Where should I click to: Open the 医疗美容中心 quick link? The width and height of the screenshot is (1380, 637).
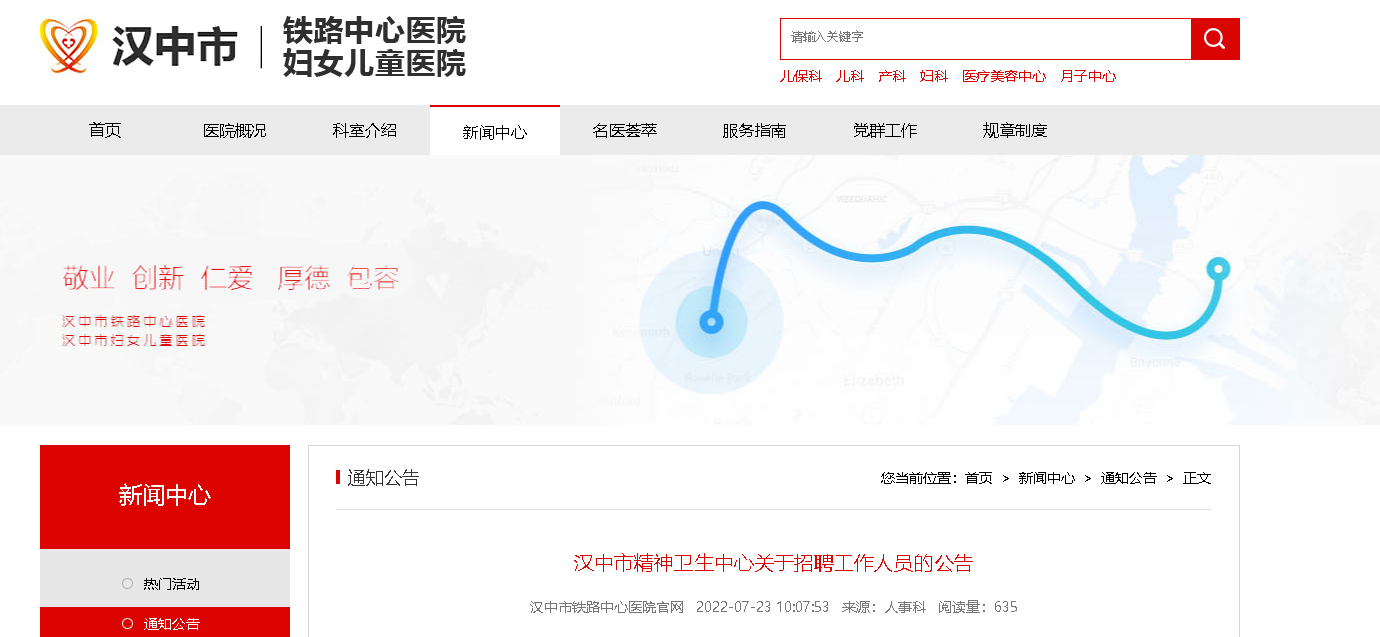(1004, 76)
